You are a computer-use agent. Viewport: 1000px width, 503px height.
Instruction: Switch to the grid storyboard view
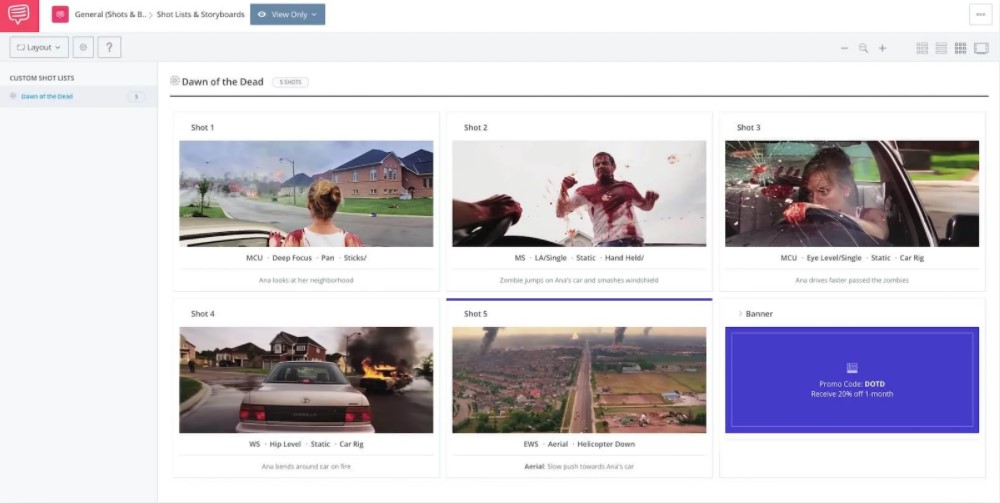point(960,48)
